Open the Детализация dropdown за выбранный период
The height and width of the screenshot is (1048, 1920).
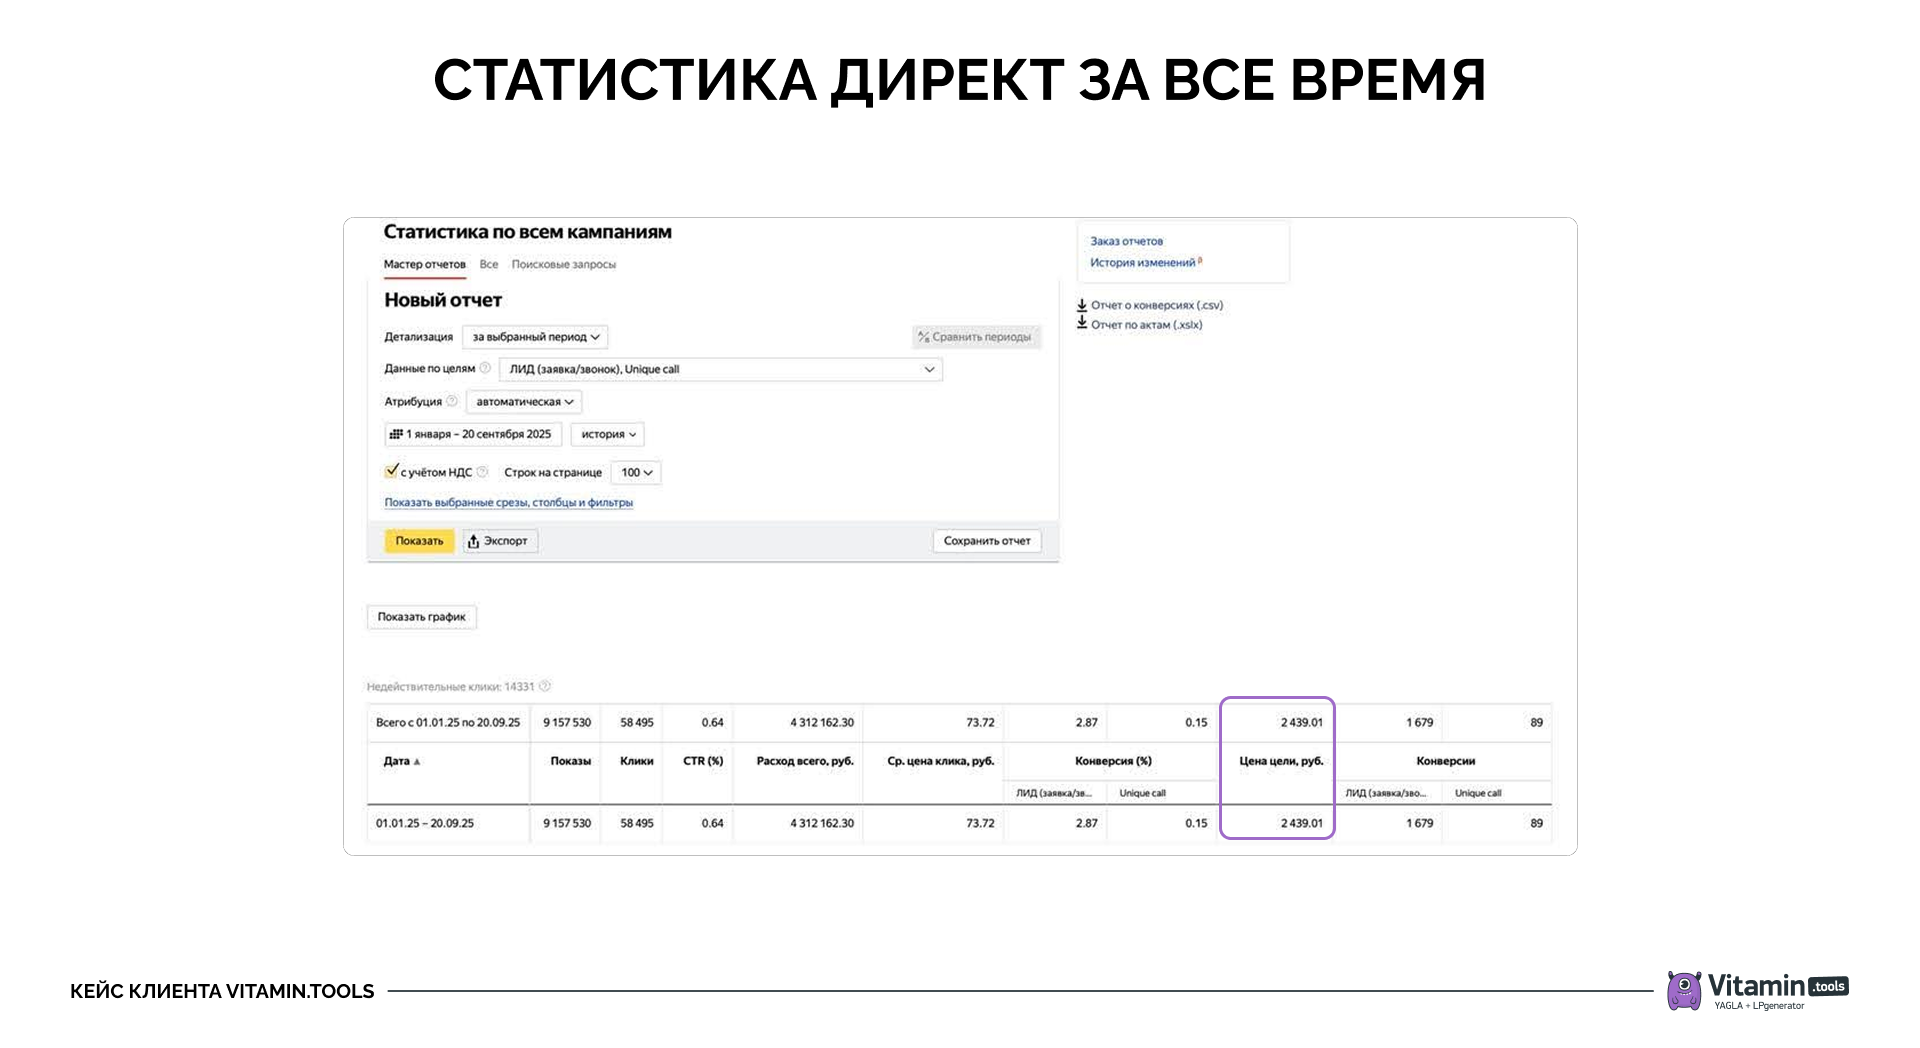pyautogui.click(x=535, y=339)
